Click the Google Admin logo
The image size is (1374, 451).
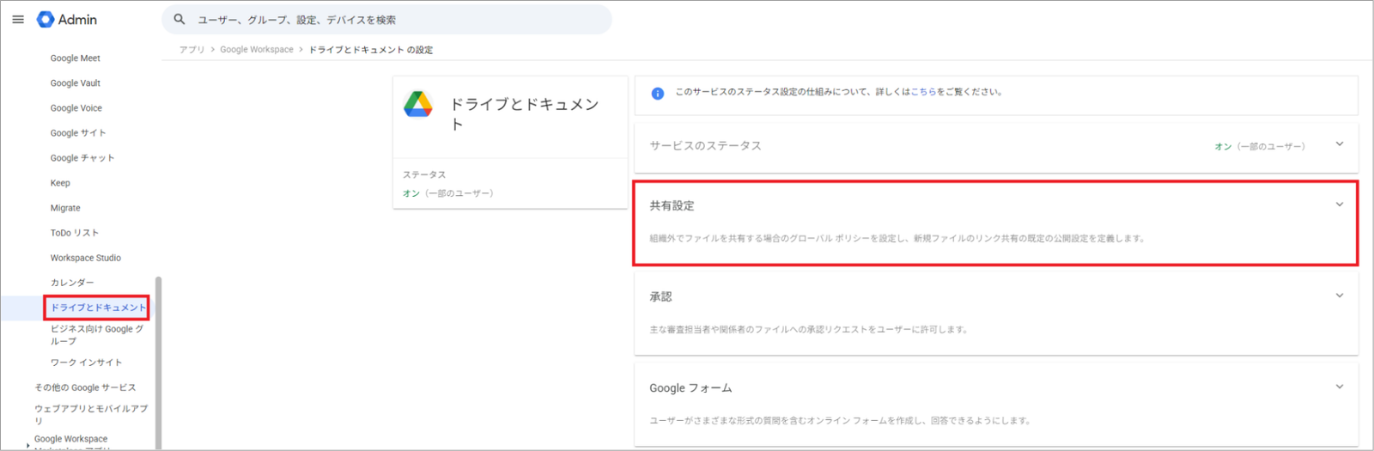pyautogui.click(x=67, y=19)
